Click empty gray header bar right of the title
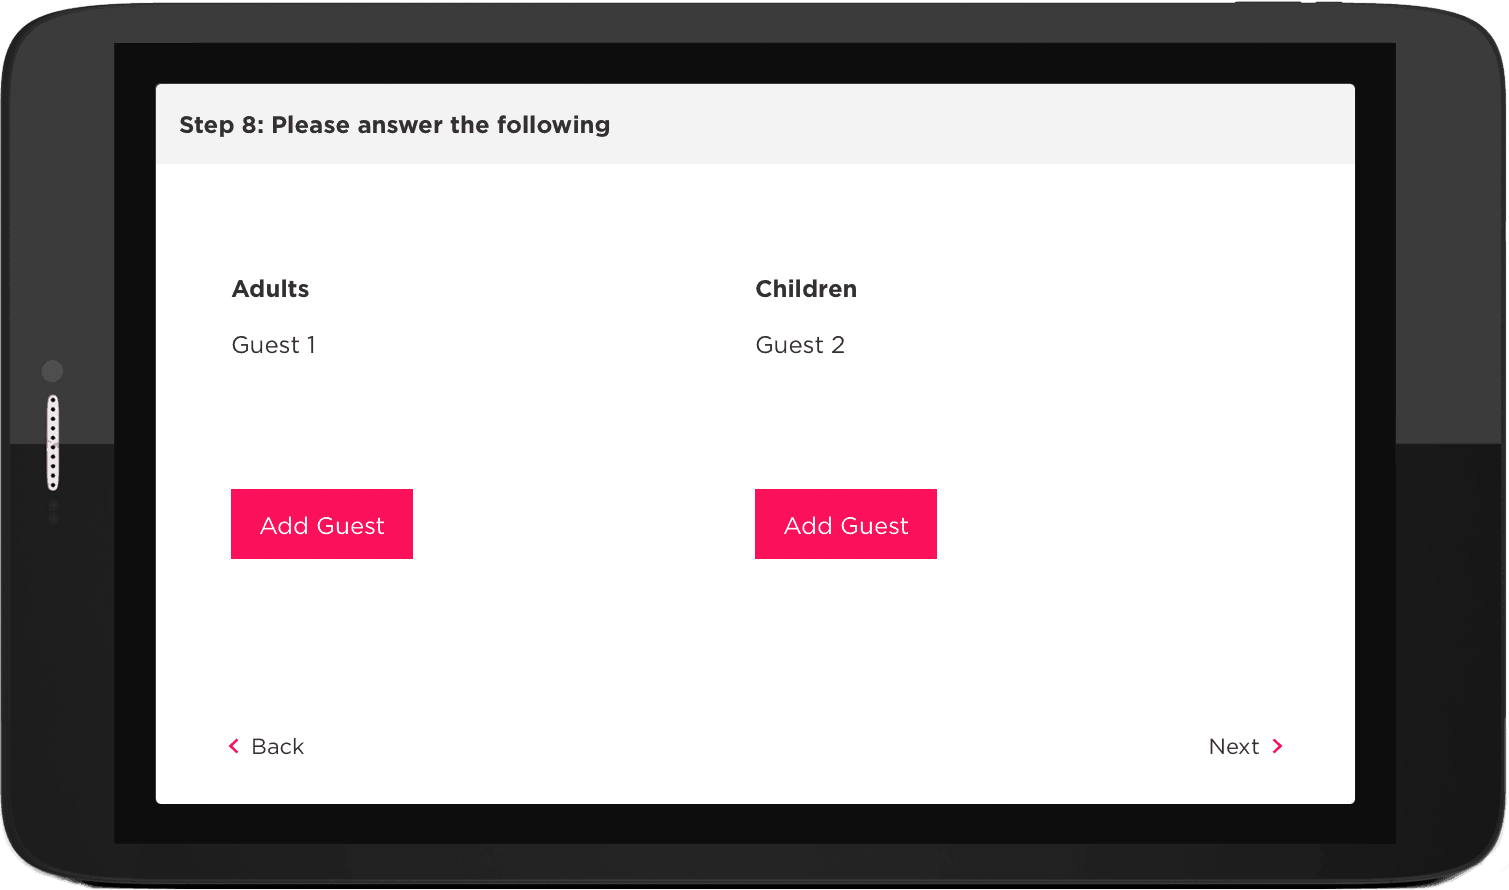This screenshot has width=1509, height=890. 980,124
